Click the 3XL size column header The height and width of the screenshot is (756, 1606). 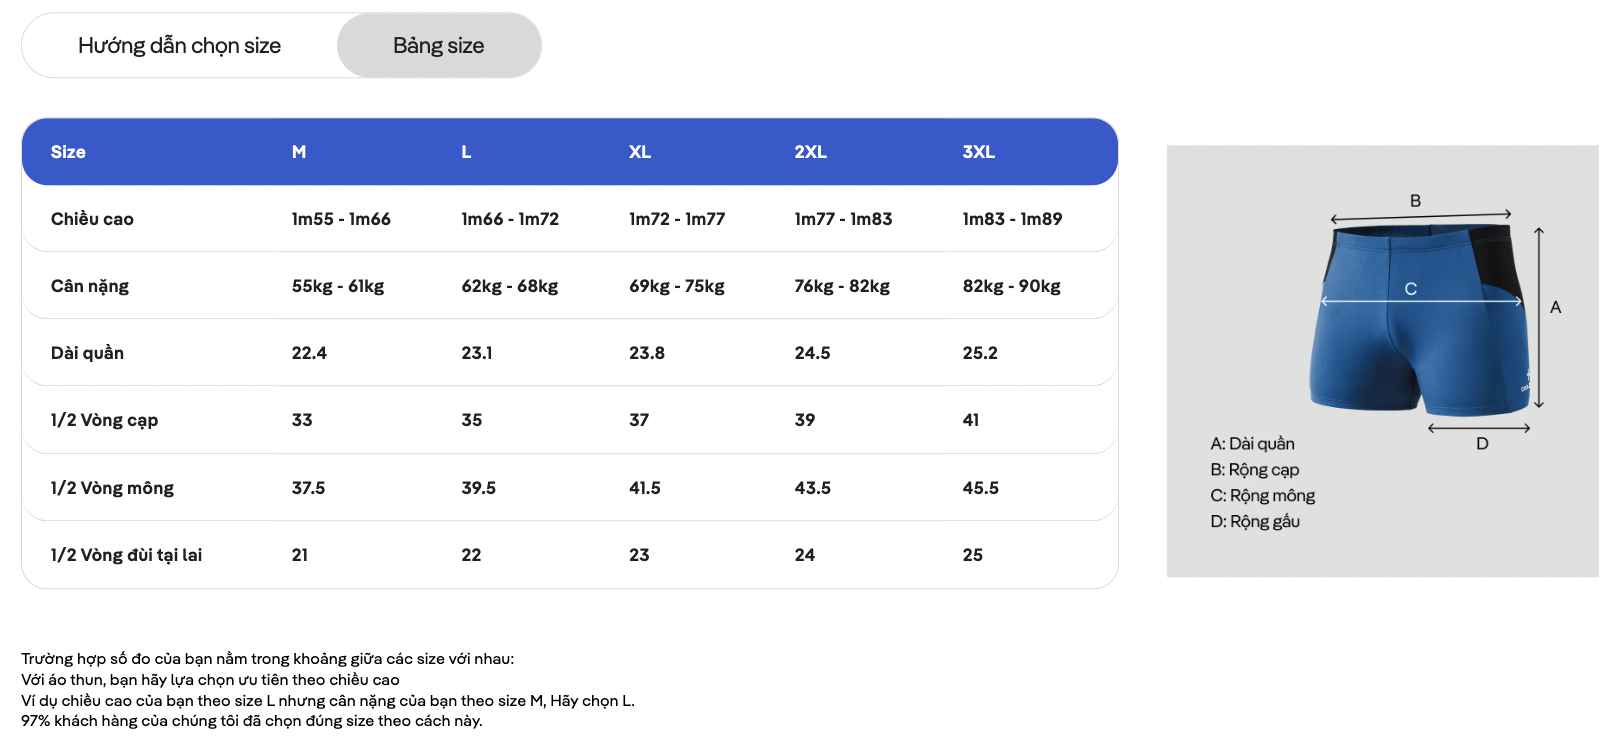tap(978, 152)
